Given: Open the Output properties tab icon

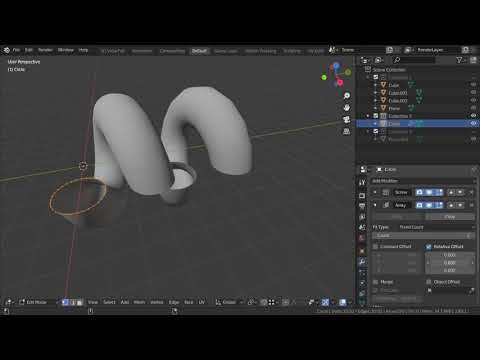Looking at the screenshot, I should point(362,206).
